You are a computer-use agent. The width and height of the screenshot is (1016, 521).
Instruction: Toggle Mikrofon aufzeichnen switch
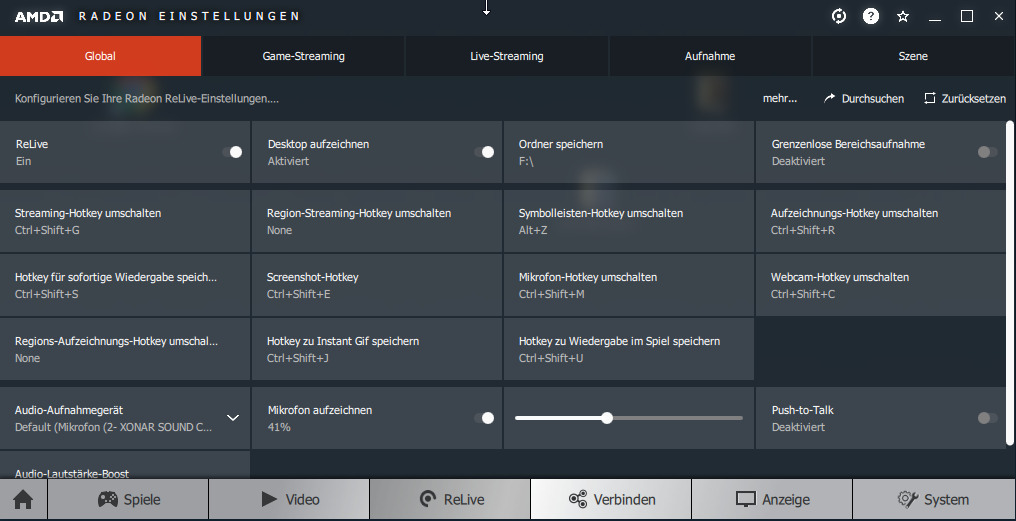[484, 418]
